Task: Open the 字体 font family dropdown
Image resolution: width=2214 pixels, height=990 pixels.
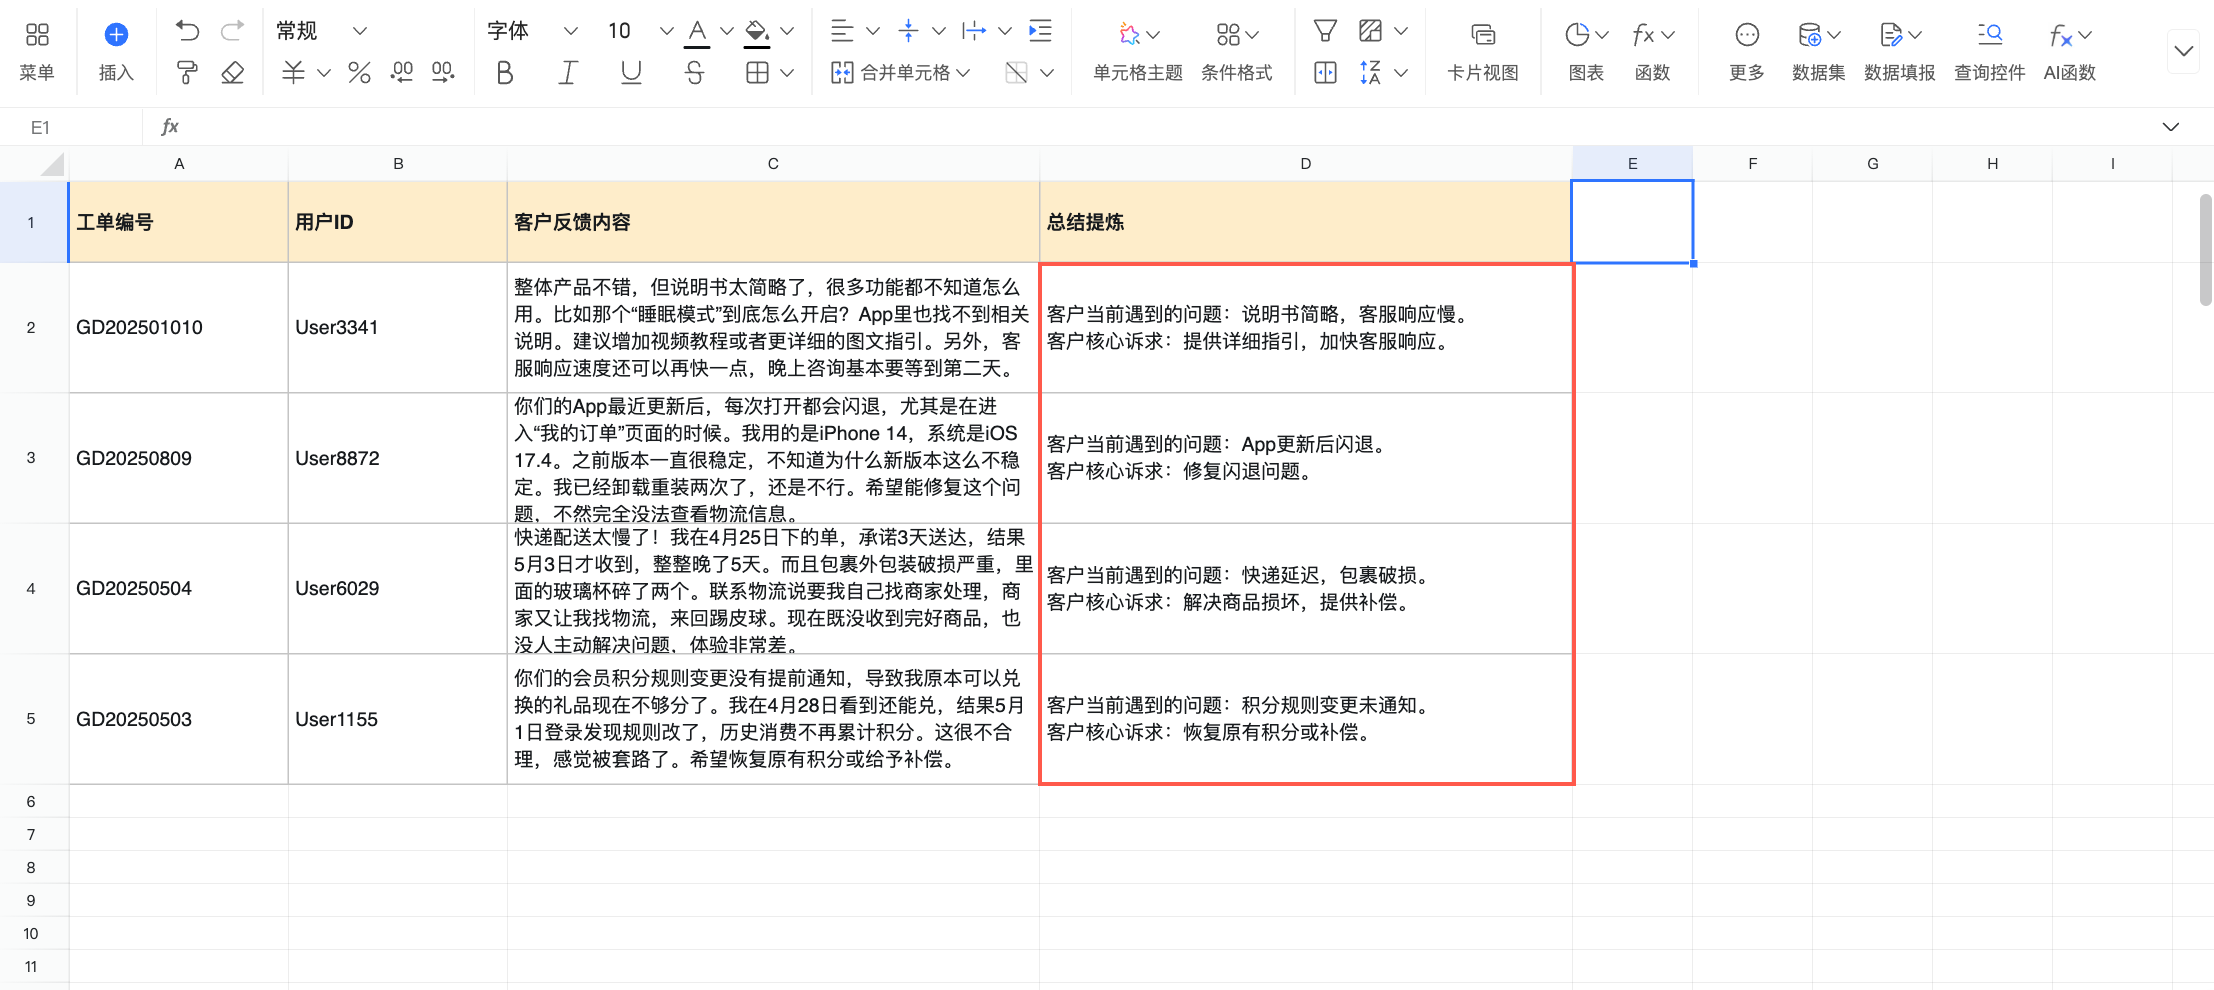Action: 532,31
